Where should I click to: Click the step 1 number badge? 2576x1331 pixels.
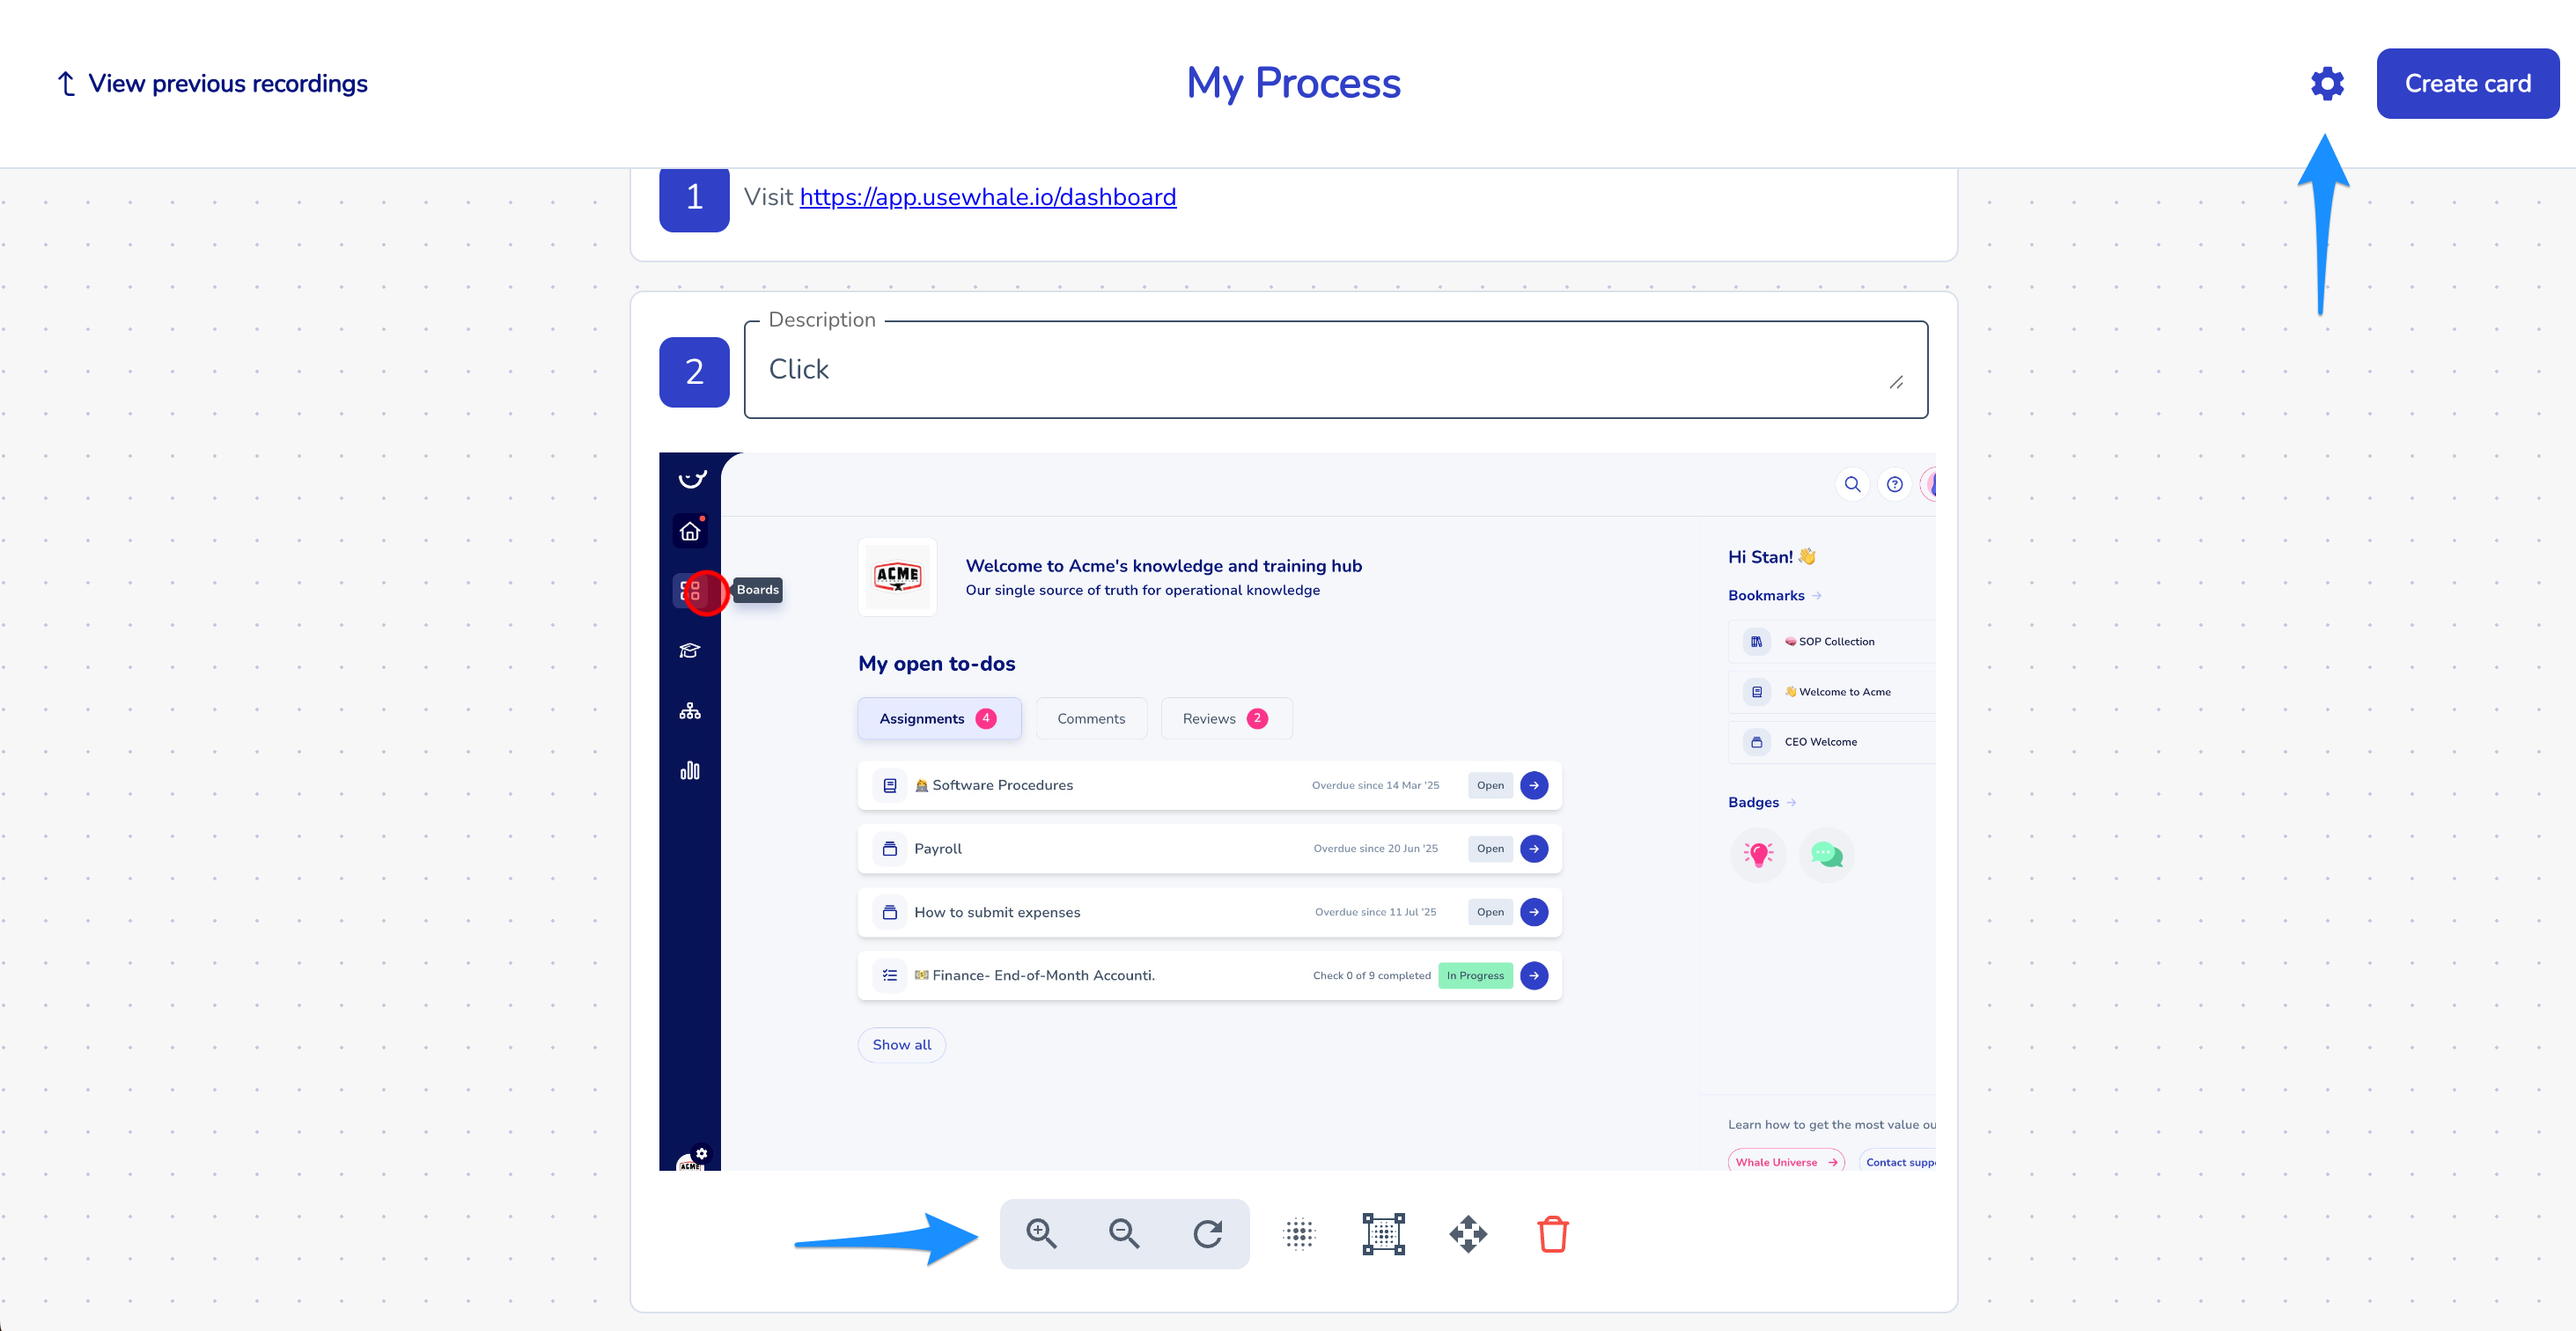[x=694, y=198]
